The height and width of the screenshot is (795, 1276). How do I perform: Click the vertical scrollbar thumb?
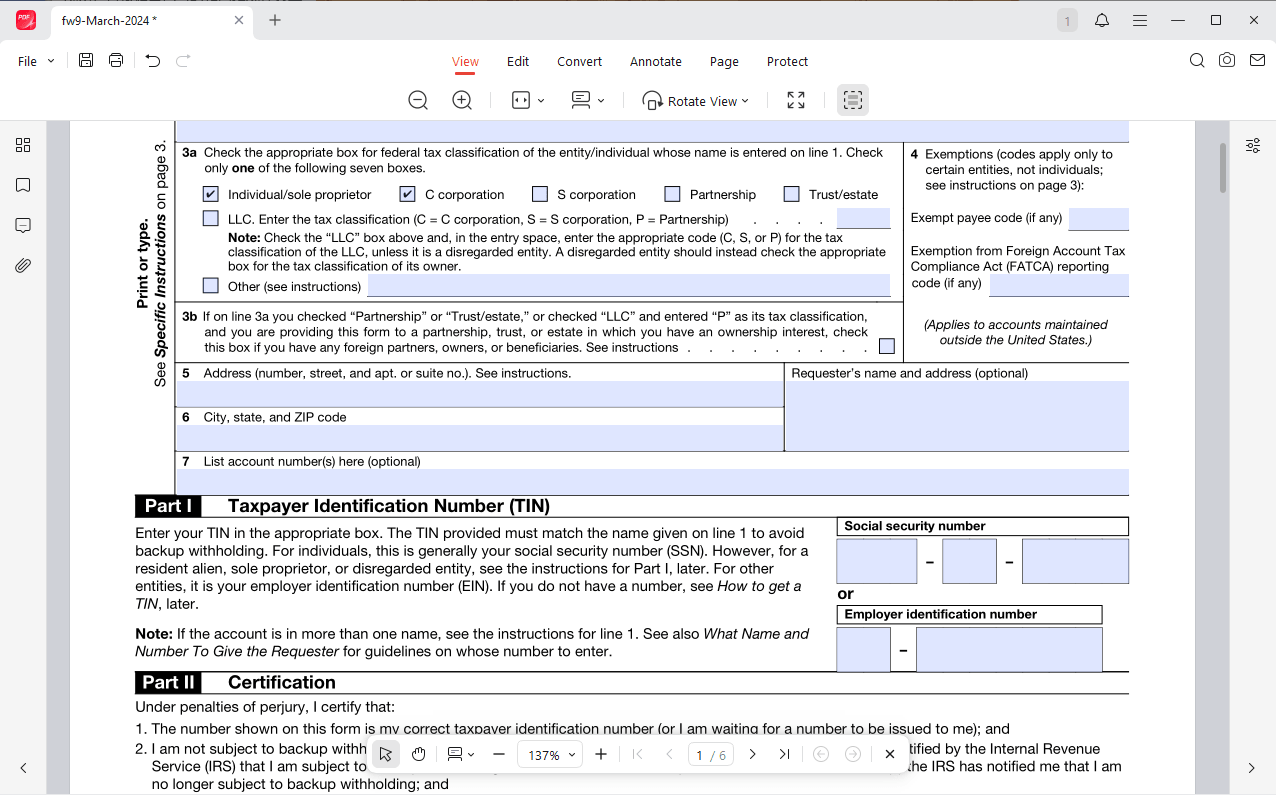[1223, 168]
